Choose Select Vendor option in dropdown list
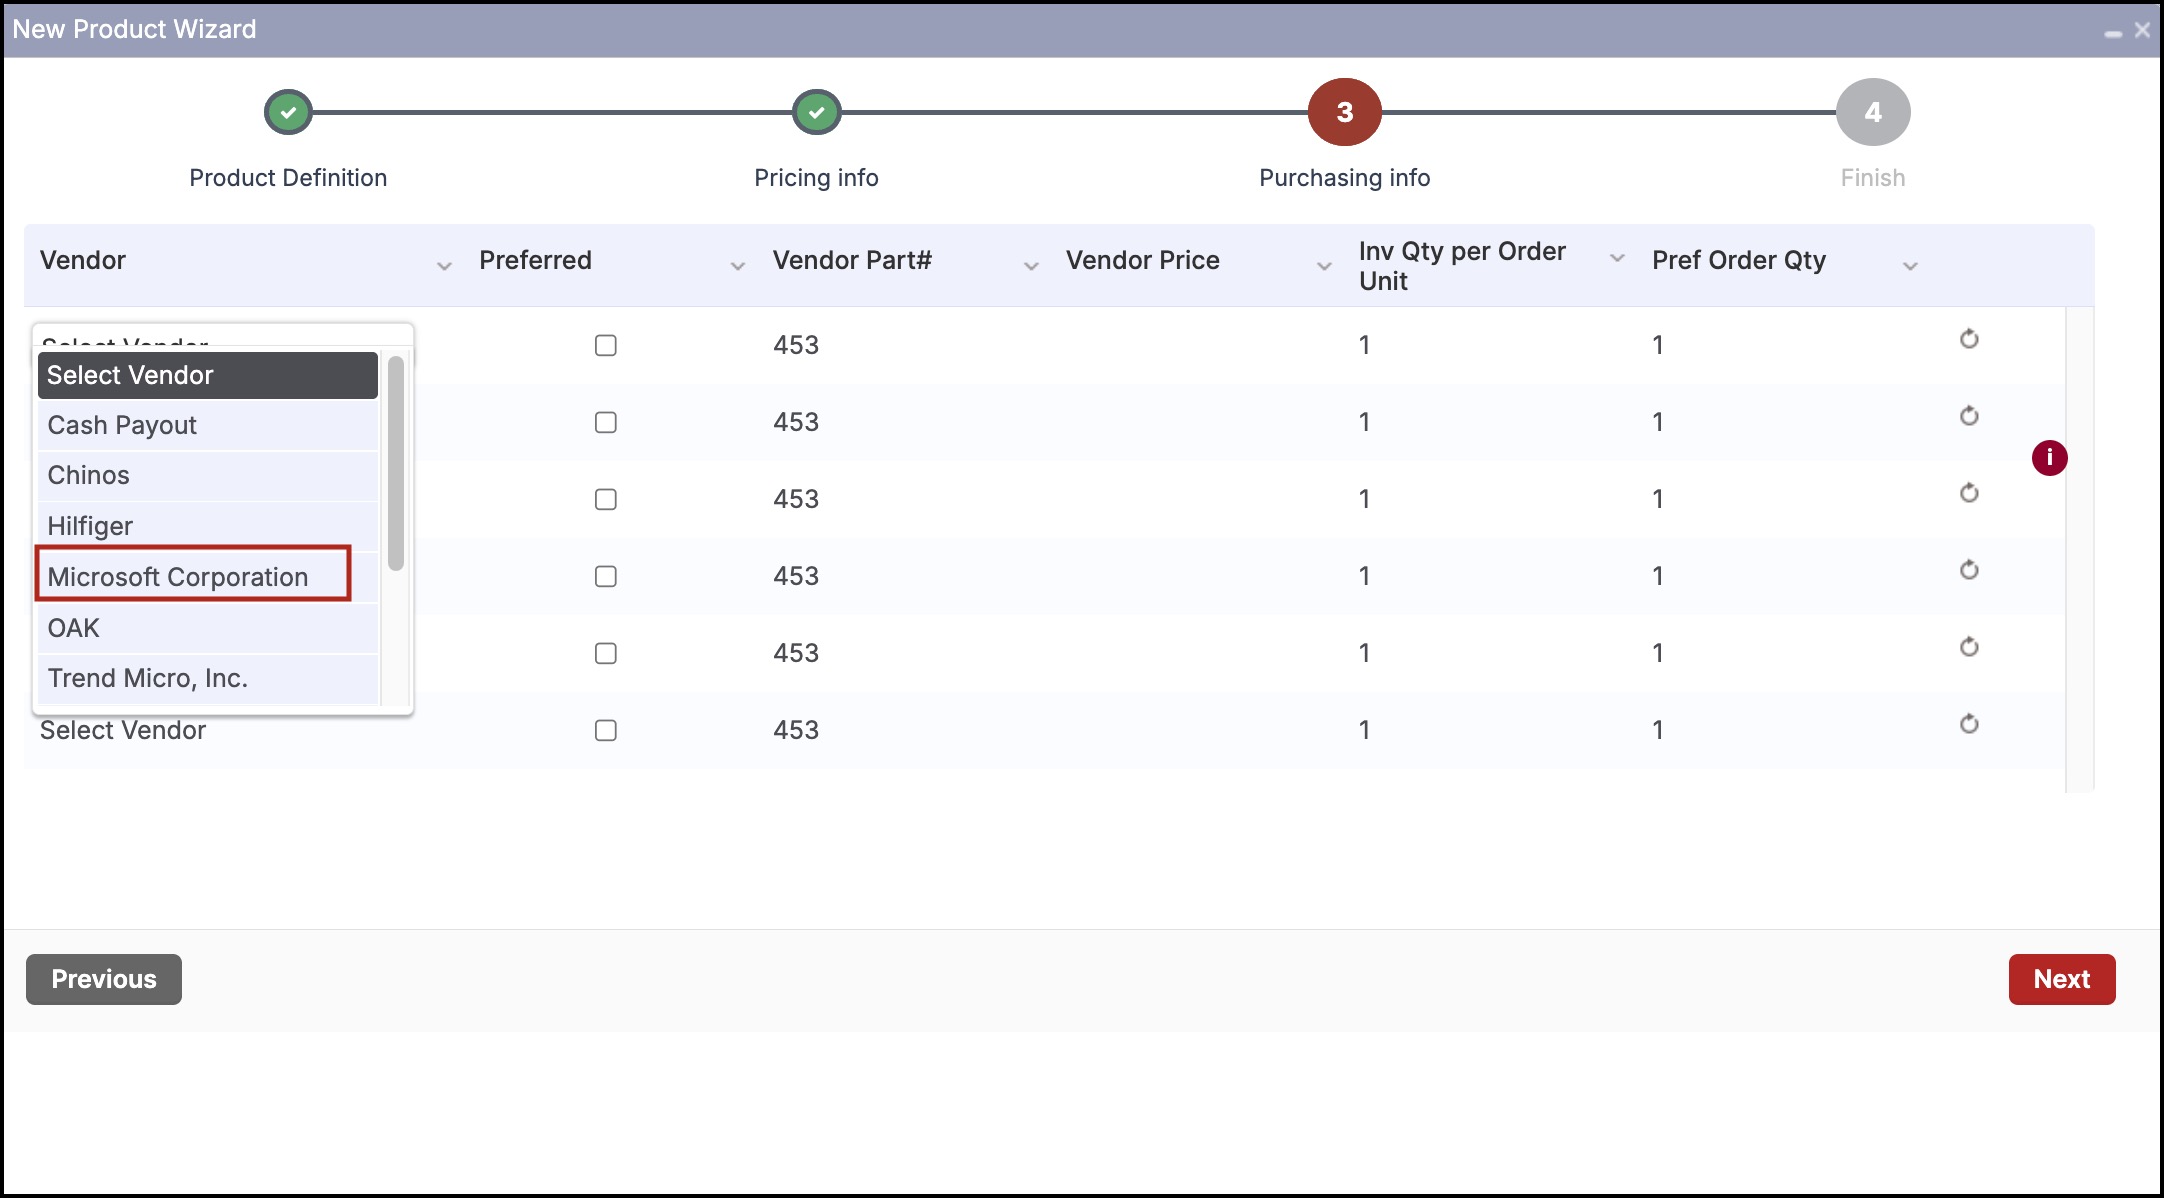 208,375
